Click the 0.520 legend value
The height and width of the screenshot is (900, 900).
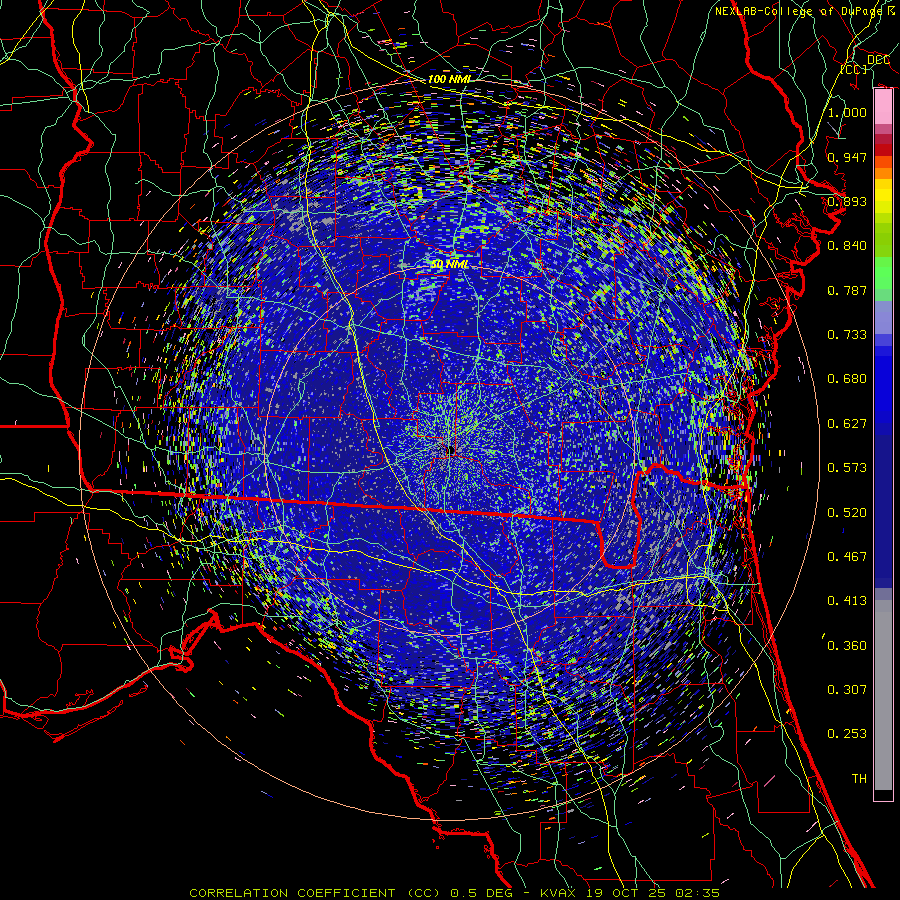coord(847,513)
